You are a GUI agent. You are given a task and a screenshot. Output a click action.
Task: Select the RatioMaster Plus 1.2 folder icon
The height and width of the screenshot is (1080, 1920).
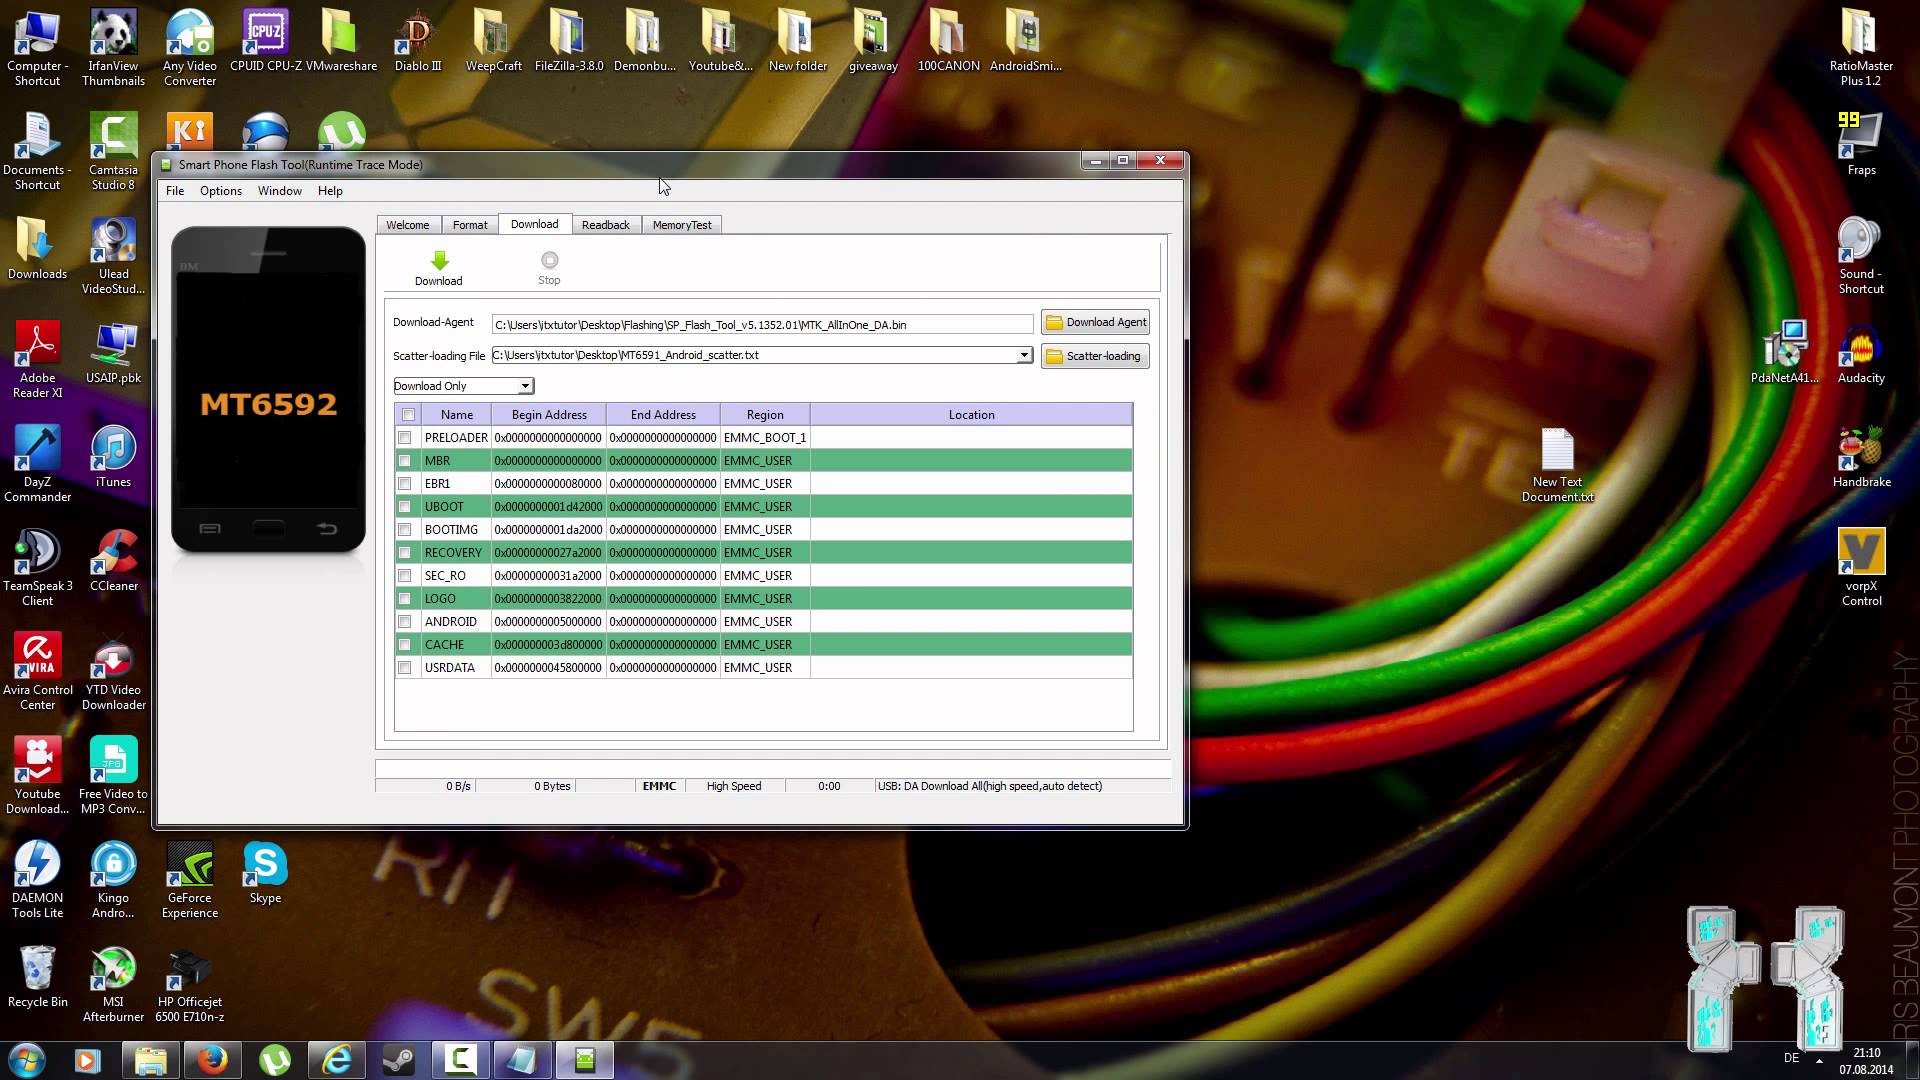click(x=1861, y=48)
